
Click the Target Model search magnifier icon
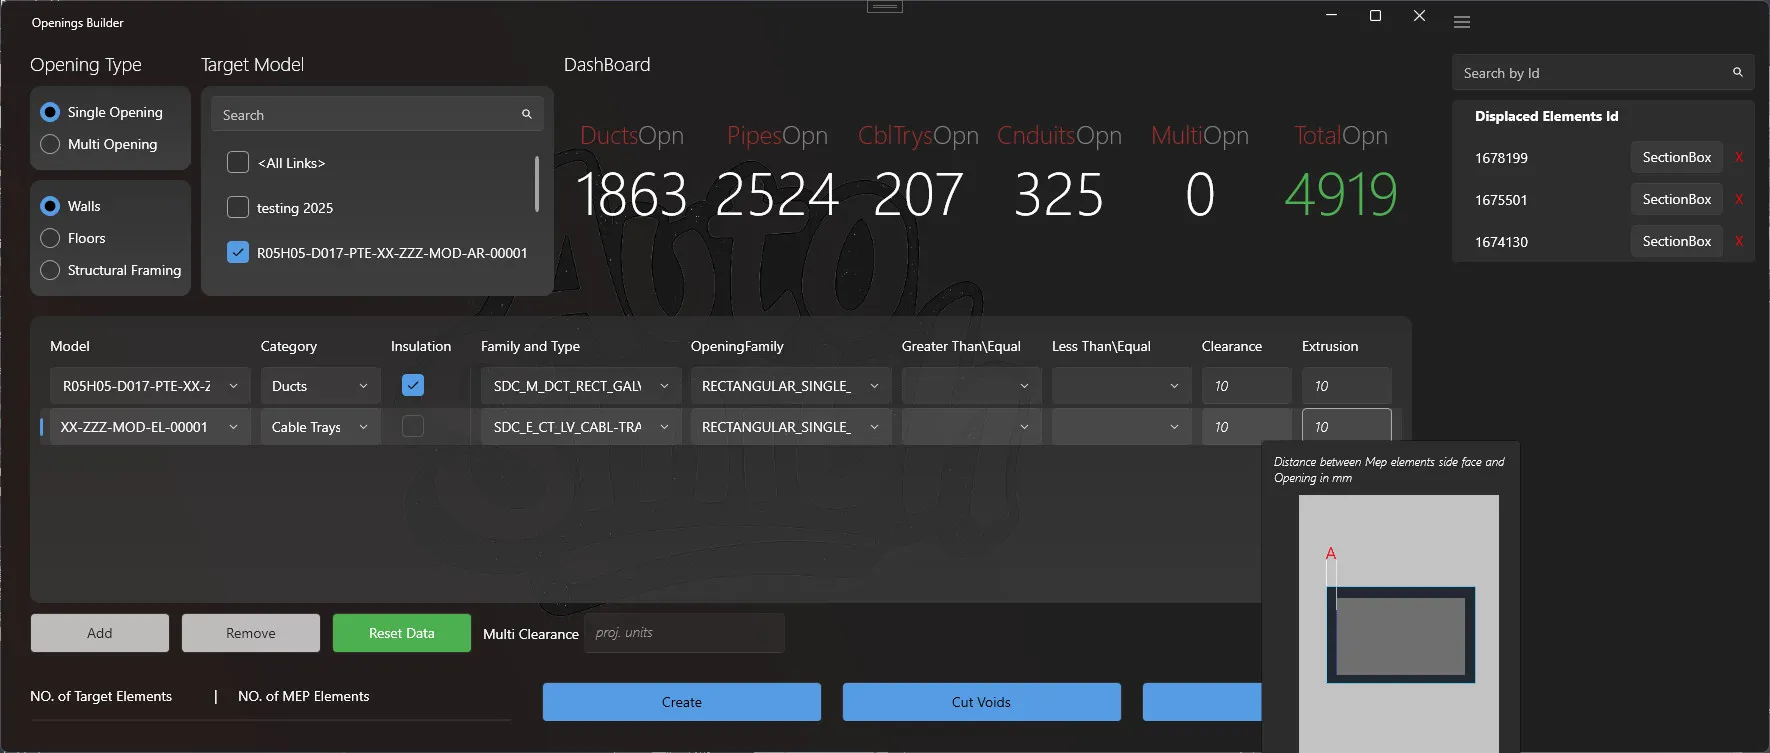(527, 114)
